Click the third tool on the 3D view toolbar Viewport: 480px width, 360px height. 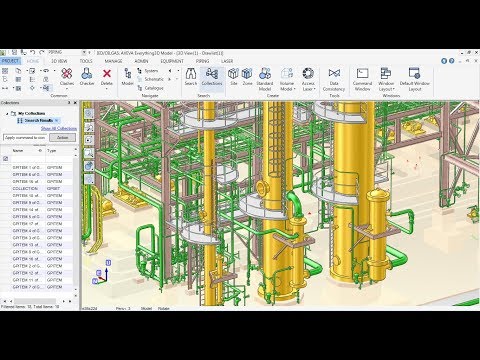point(89,140)
